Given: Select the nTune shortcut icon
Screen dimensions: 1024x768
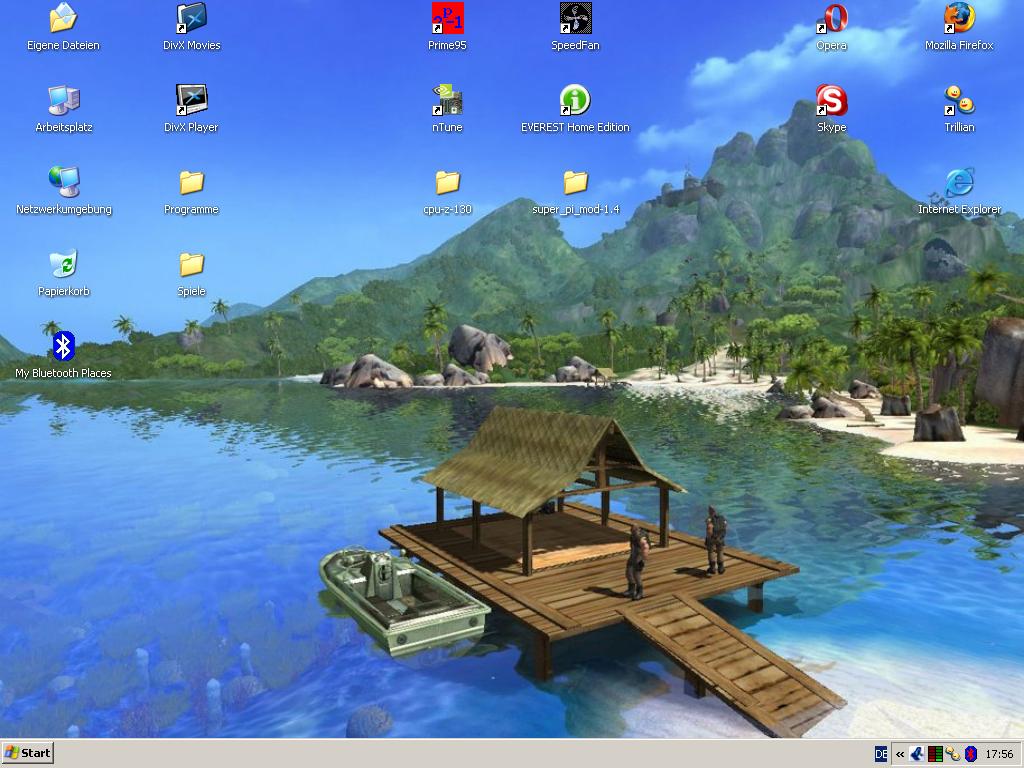Looking at the screenshot, I should point(447,100).
